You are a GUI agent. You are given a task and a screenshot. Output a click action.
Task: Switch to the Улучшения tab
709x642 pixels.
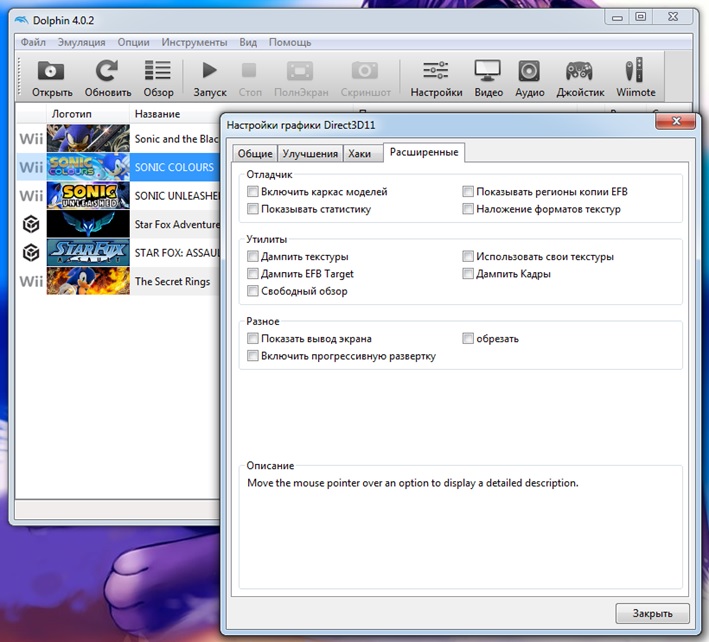[310, 154]
